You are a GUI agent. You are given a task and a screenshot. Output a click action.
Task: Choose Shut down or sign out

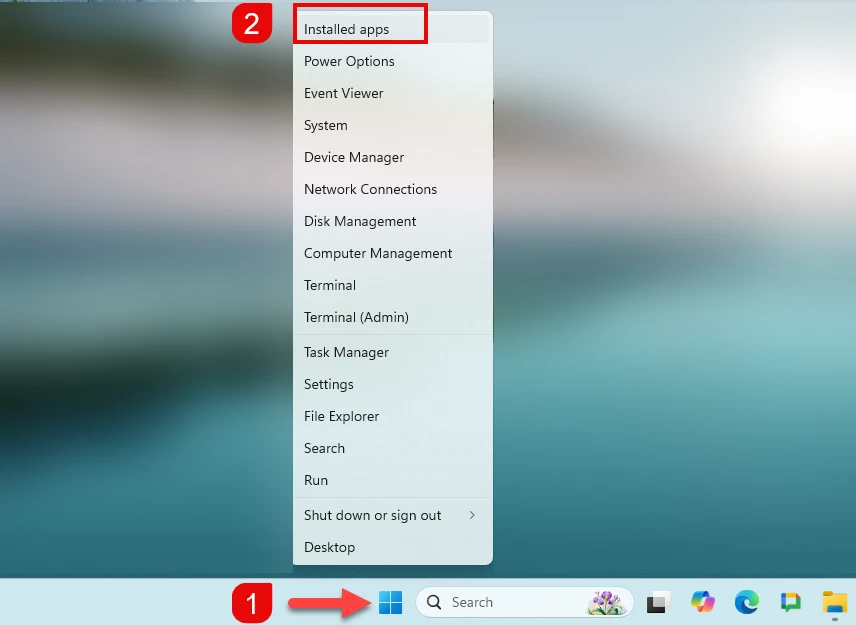tap(393, 515)
